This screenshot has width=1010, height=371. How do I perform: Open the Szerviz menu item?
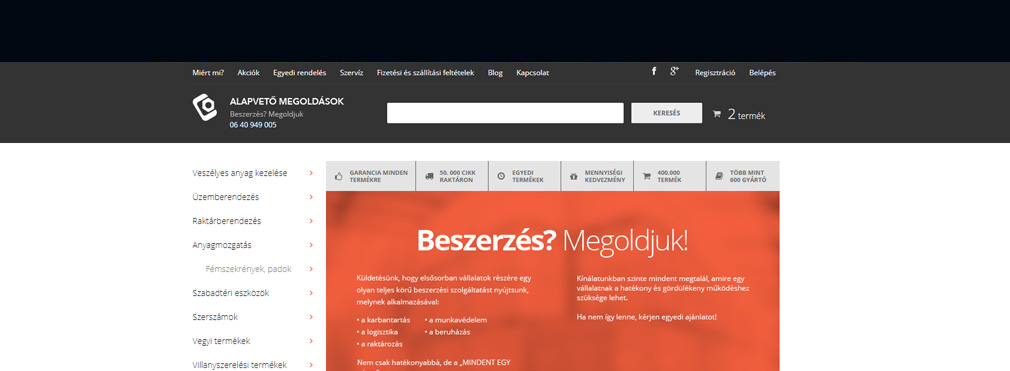coord(352,73)
